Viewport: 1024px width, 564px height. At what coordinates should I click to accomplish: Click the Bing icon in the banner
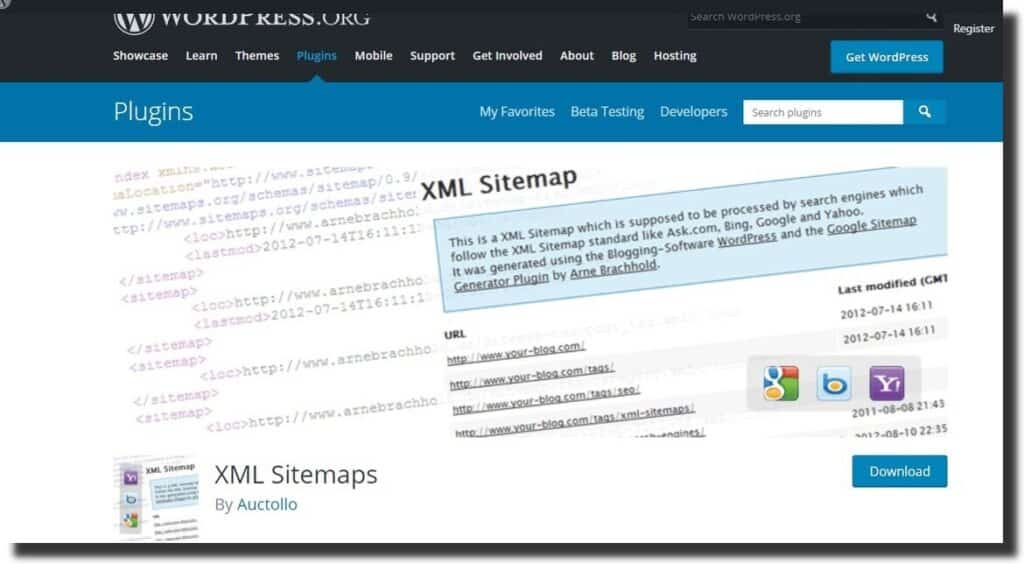tap(834, 383)
